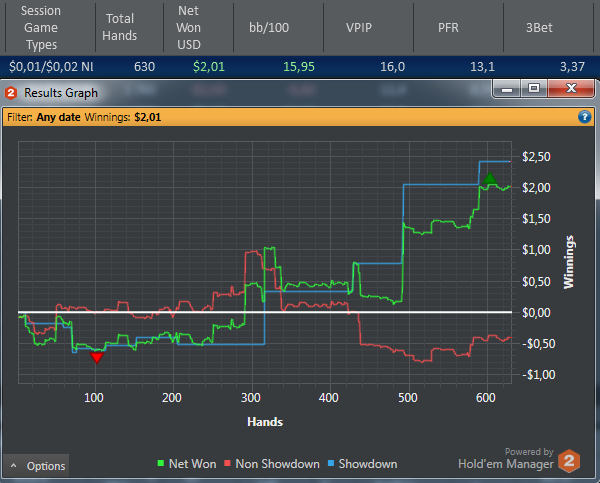600x483 pixels.
Task: Minimize the Results Graph window
Action: [x=507, y=89]
